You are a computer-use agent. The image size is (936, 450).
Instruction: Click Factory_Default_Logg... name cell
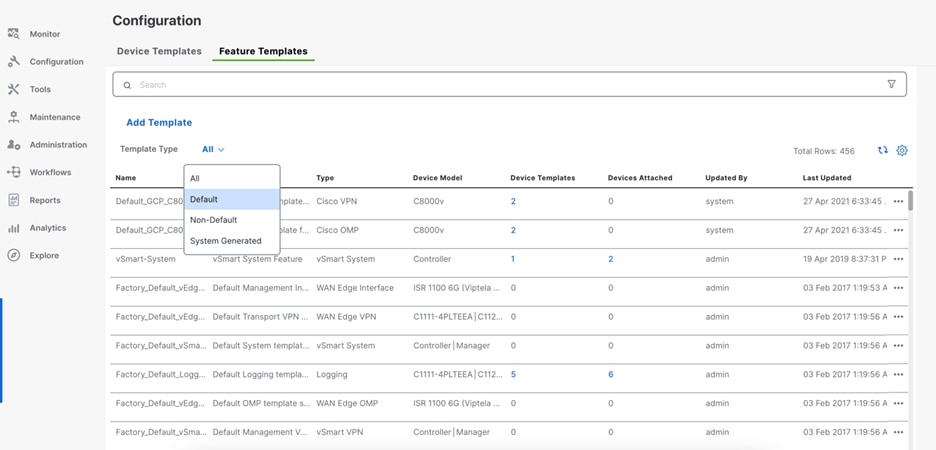click(x=160, y=375)
